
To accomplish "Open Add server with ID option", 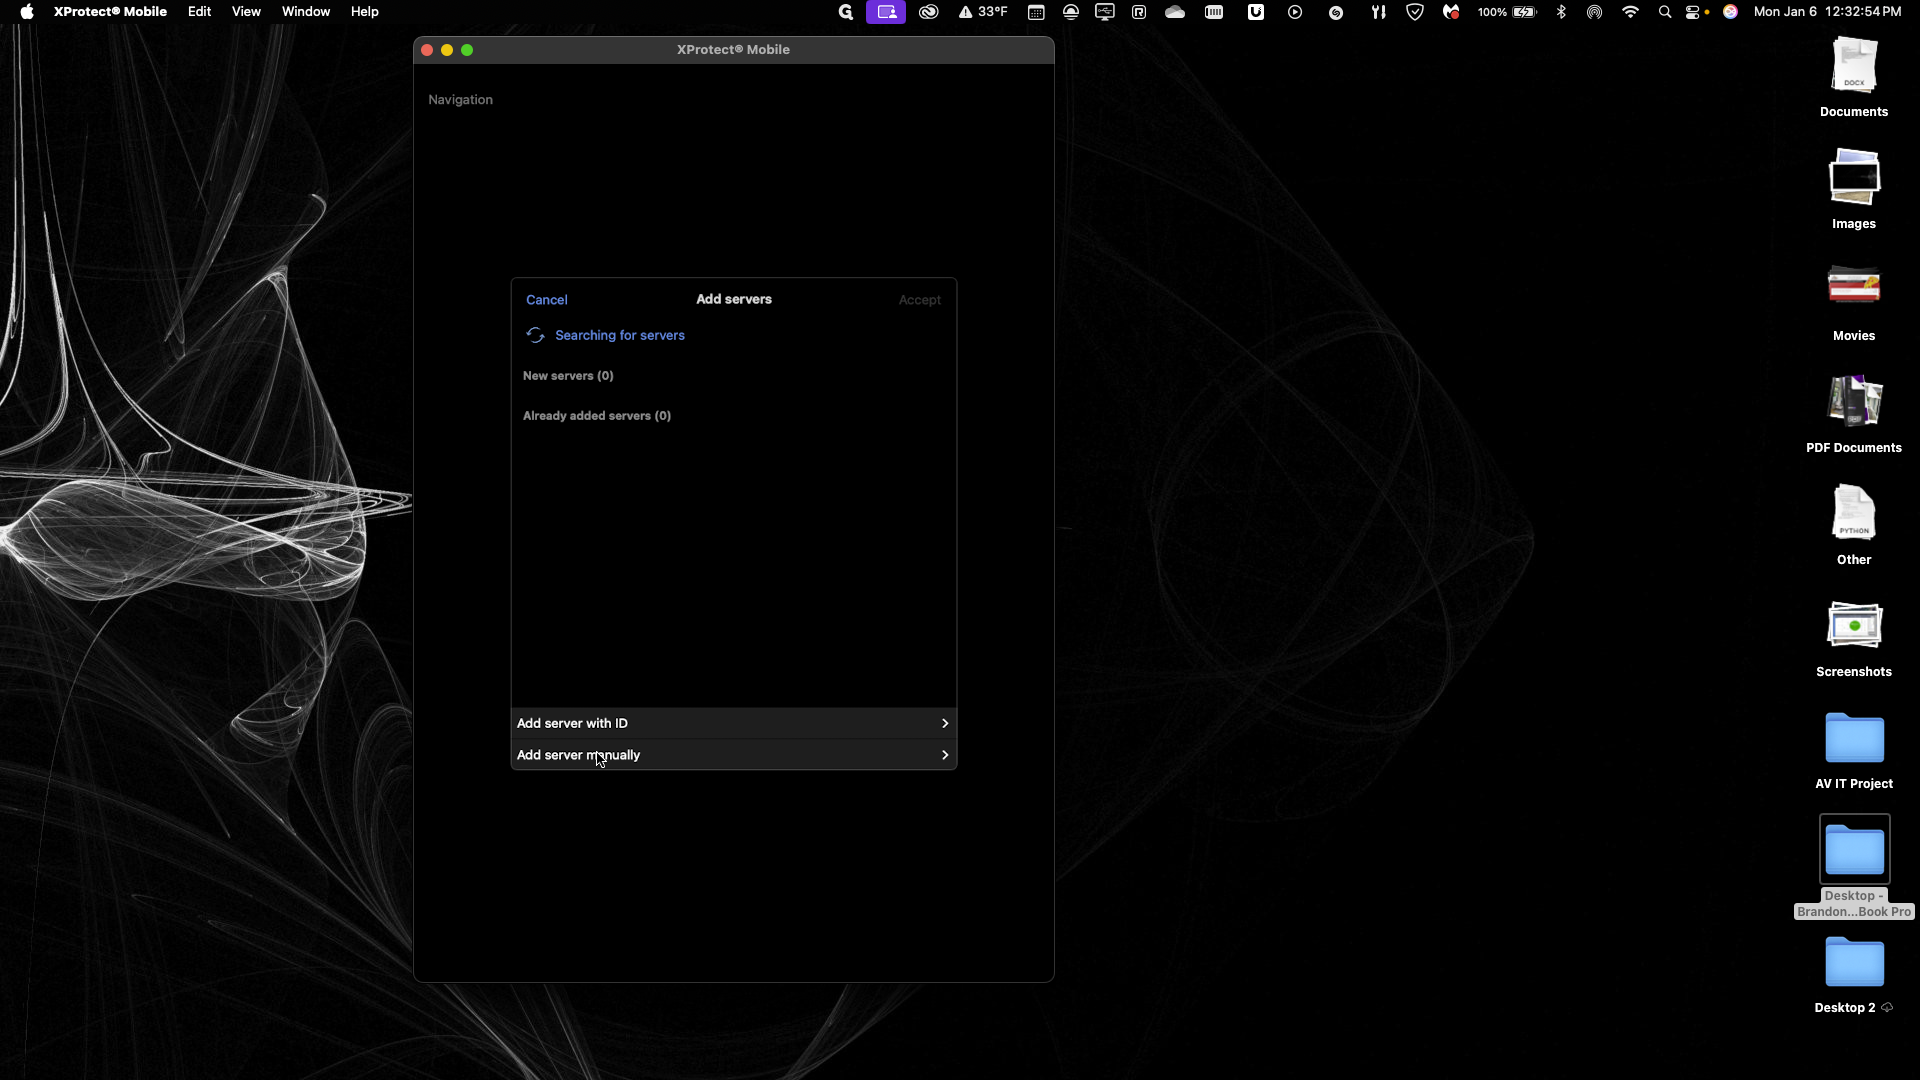I will click(733, 723).
